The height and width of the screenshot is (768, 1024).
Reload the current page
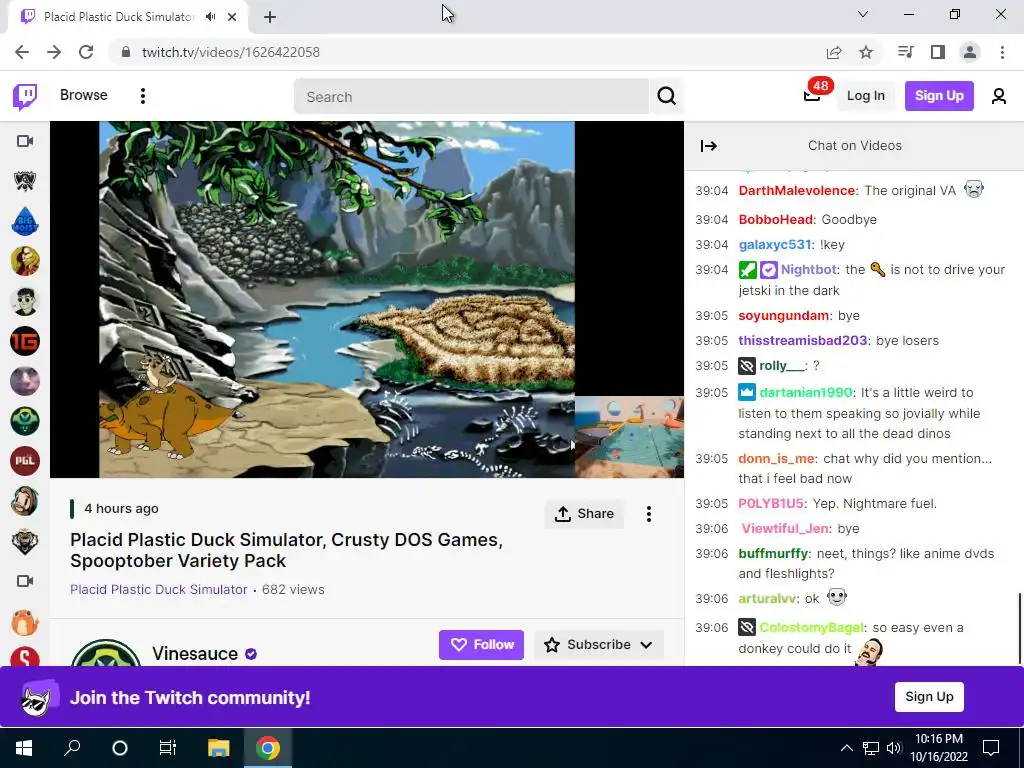(86, 52)
